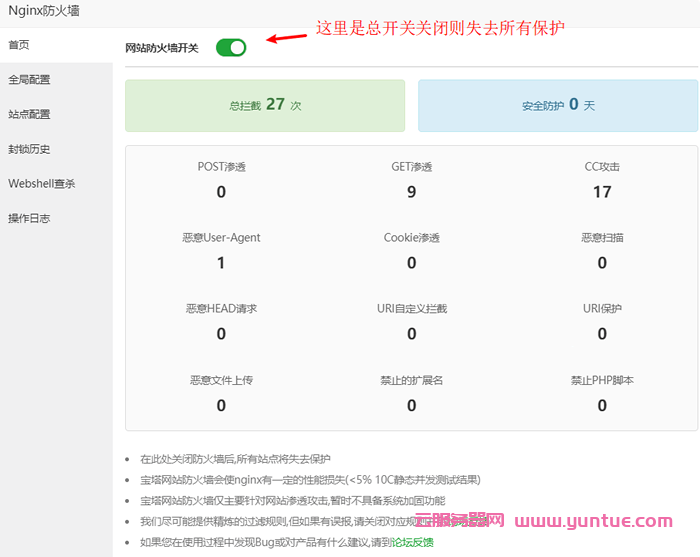Click the 恶意HEAD请求 statistic

(221, 334)
